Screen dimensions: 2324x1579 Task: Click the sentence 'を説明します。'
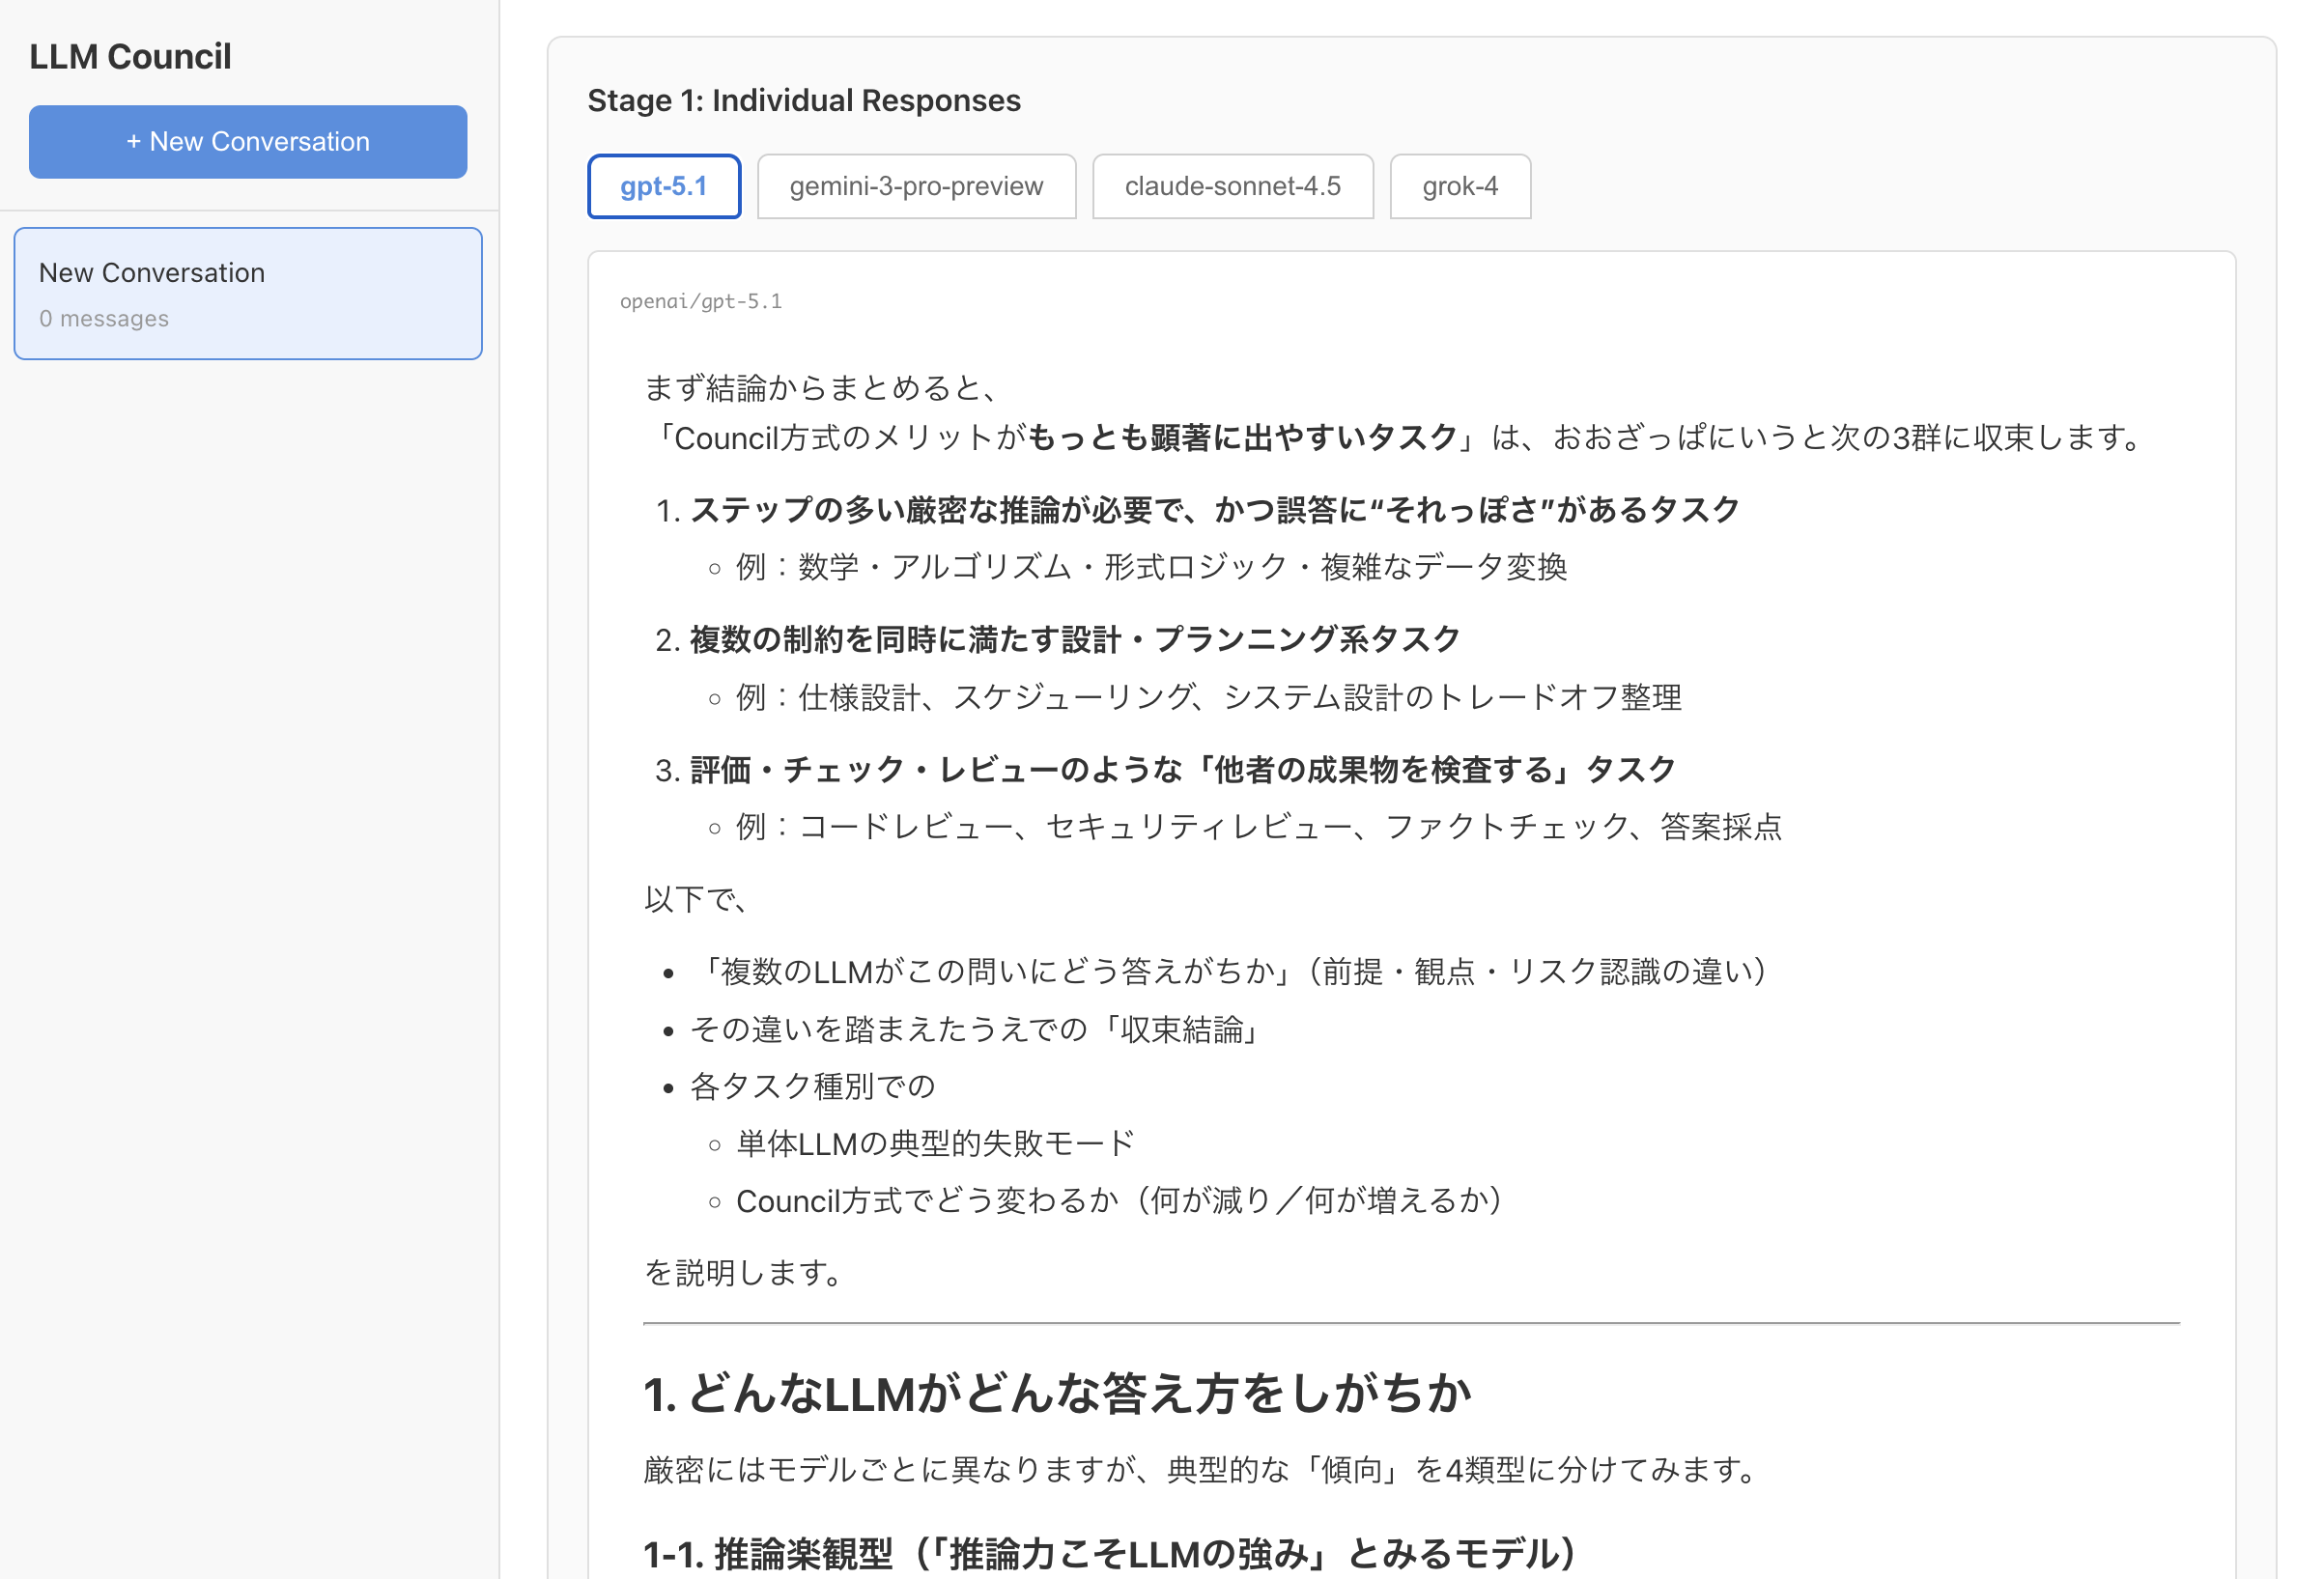click(743, 1272)
